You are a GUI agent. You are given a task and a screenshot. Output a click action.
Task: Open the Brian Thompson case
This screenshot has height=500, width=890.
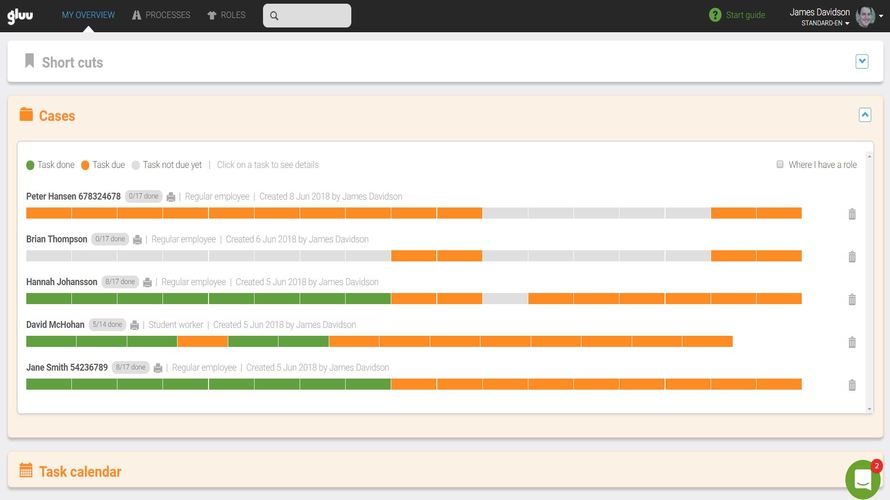click(x=57, y=239)
